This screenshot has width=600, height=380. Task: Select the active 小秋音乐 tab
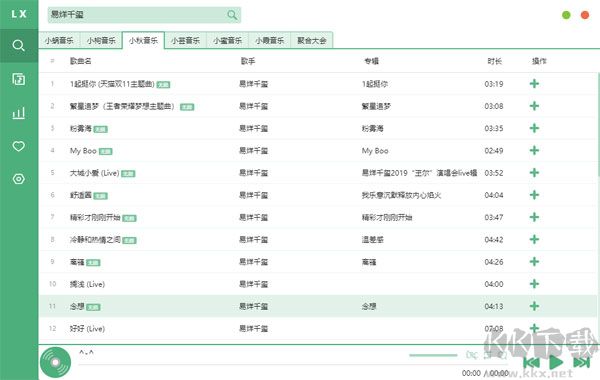pyautogui.click(x=143, y=40)
